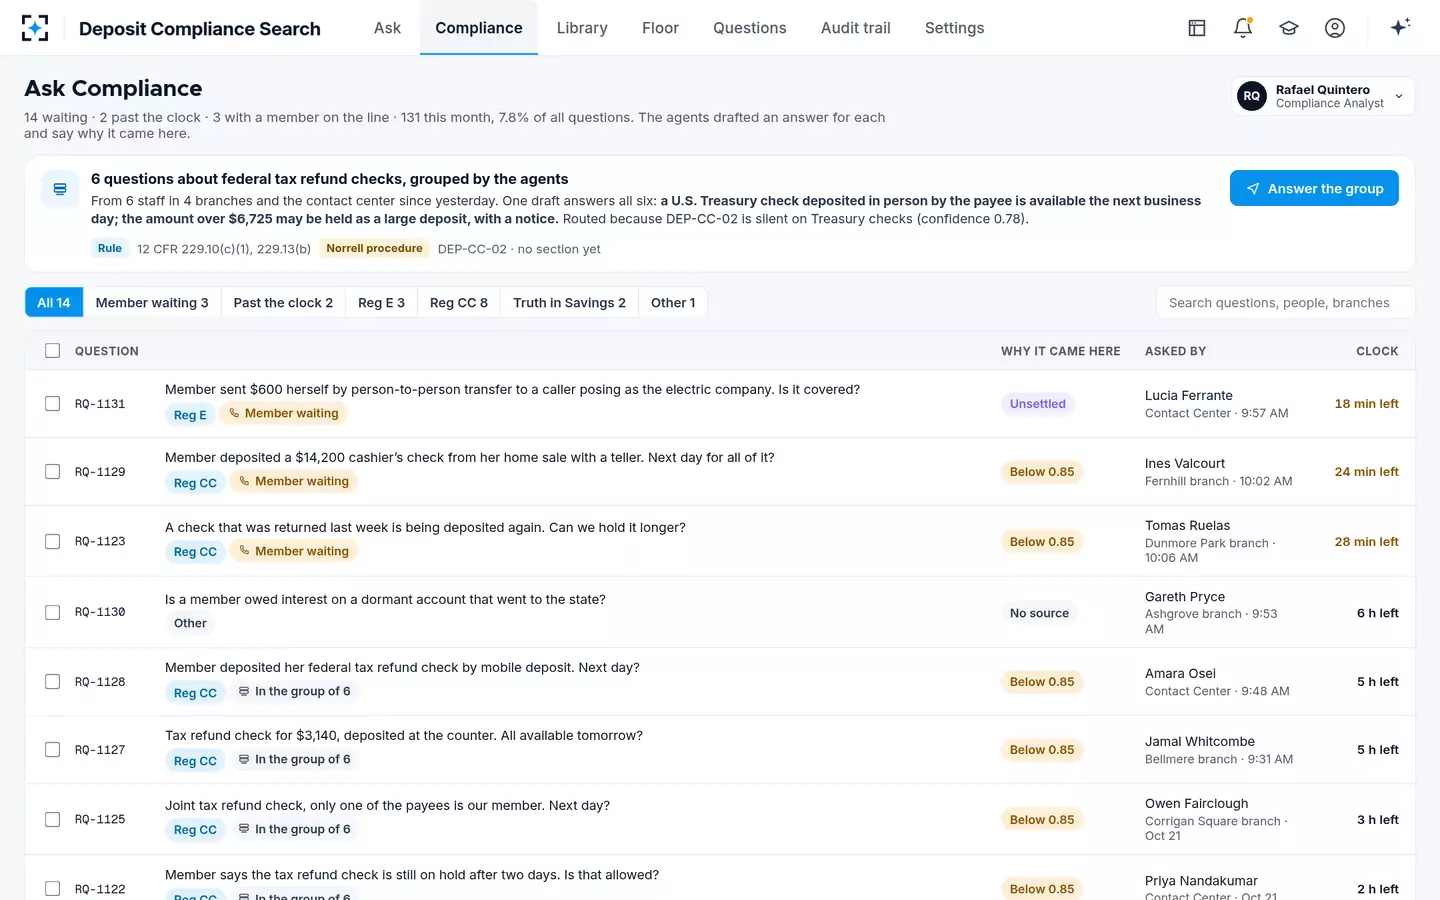1440x900 pixels.
Task: Click the Reg E tag on RQ-1131
Action: point(190,415)
